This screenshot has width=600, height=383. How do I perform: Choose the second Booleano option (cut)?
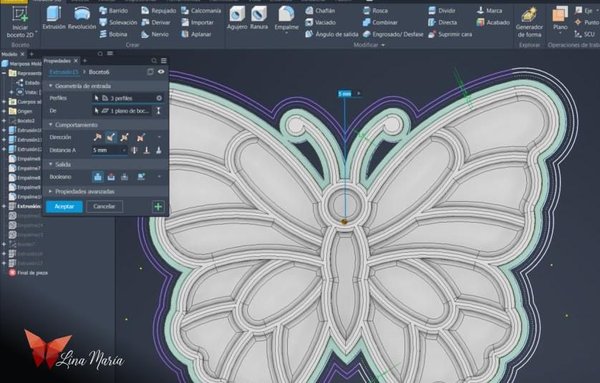click(x=111, y=176)
